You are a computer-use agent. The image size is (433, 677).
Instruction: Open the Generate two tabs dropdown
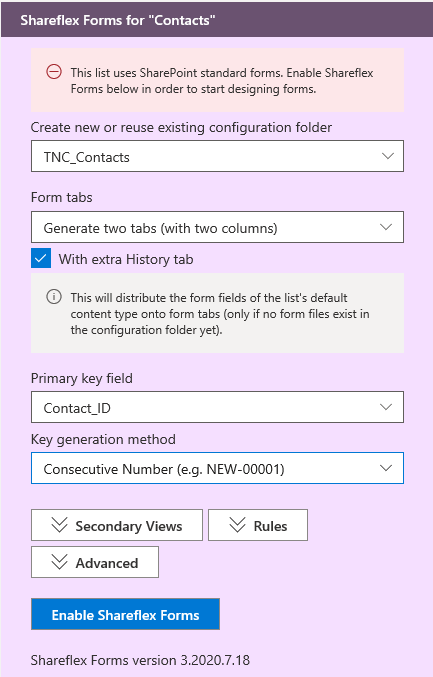[x=217, y=227]
